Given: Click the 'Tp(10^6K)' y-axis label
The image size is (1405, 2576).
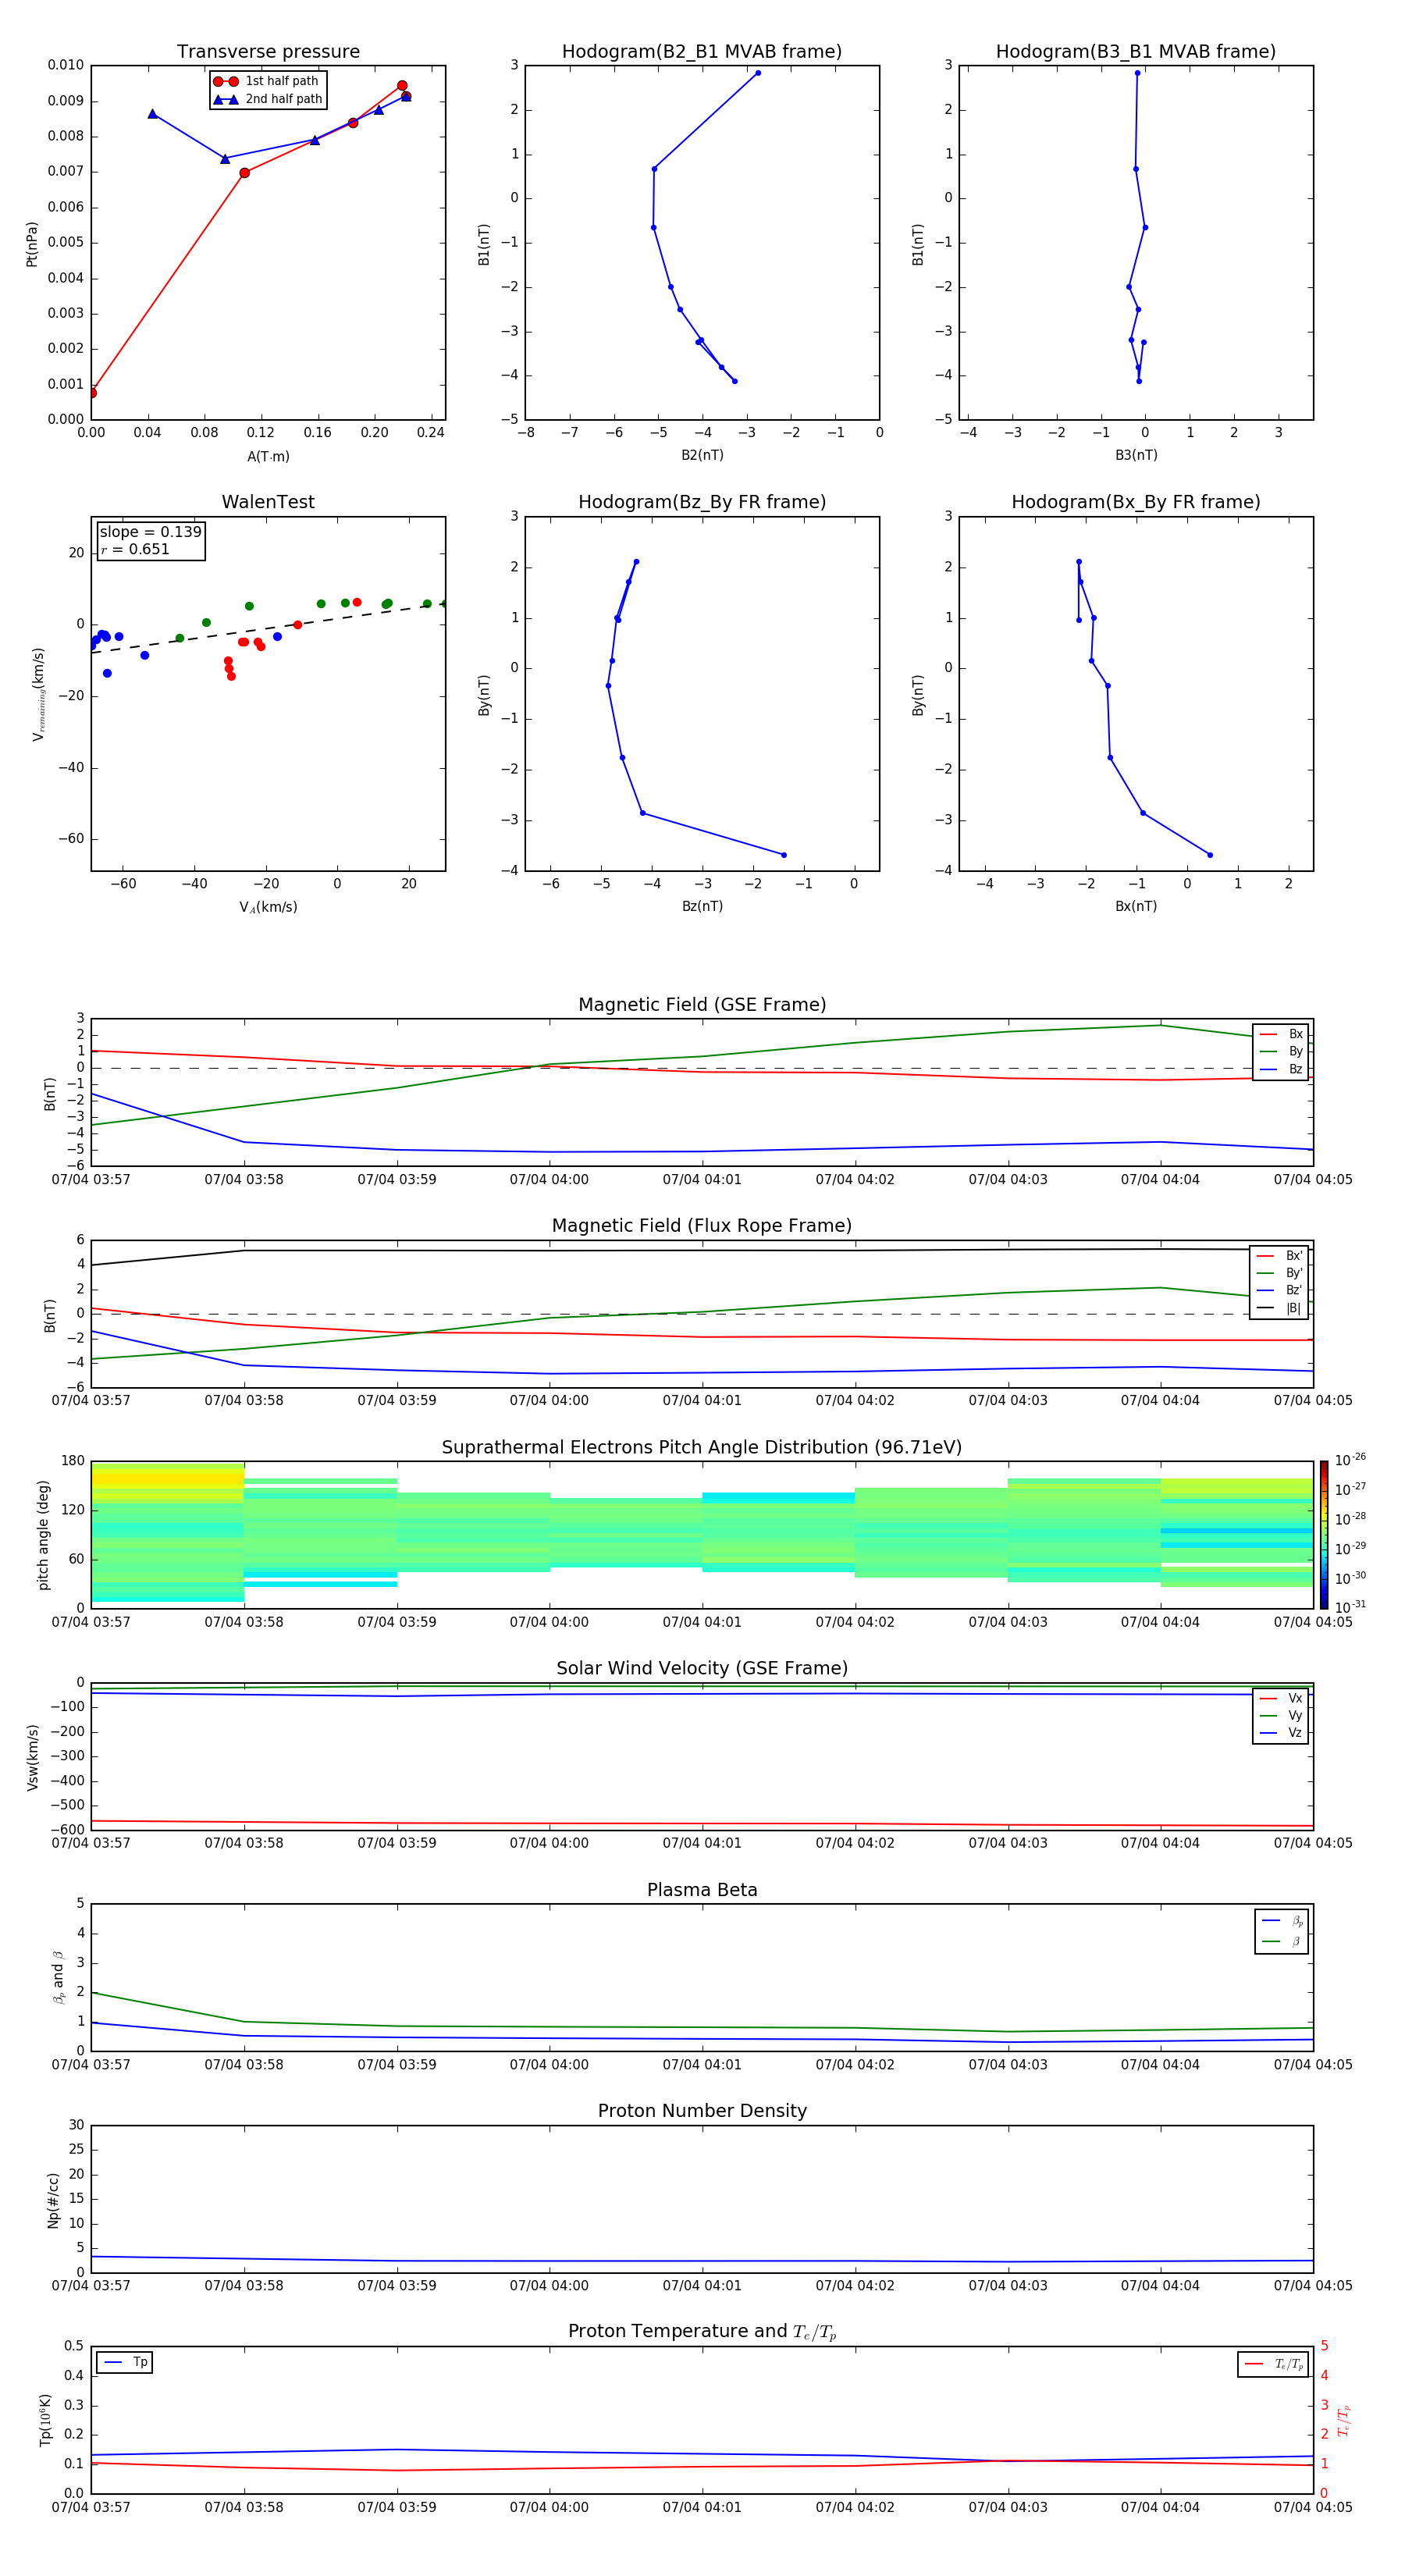Looking at the screenshot, I should coord(45,2420).
